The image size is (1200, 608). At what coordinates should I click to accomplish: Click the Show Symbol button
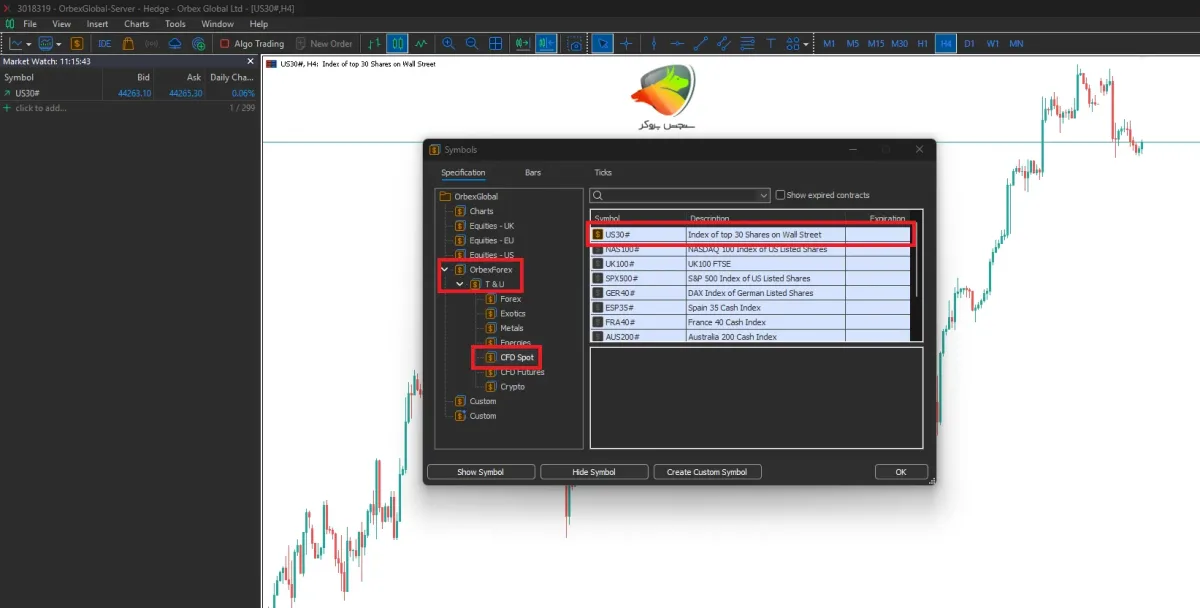tap(481, 472)
